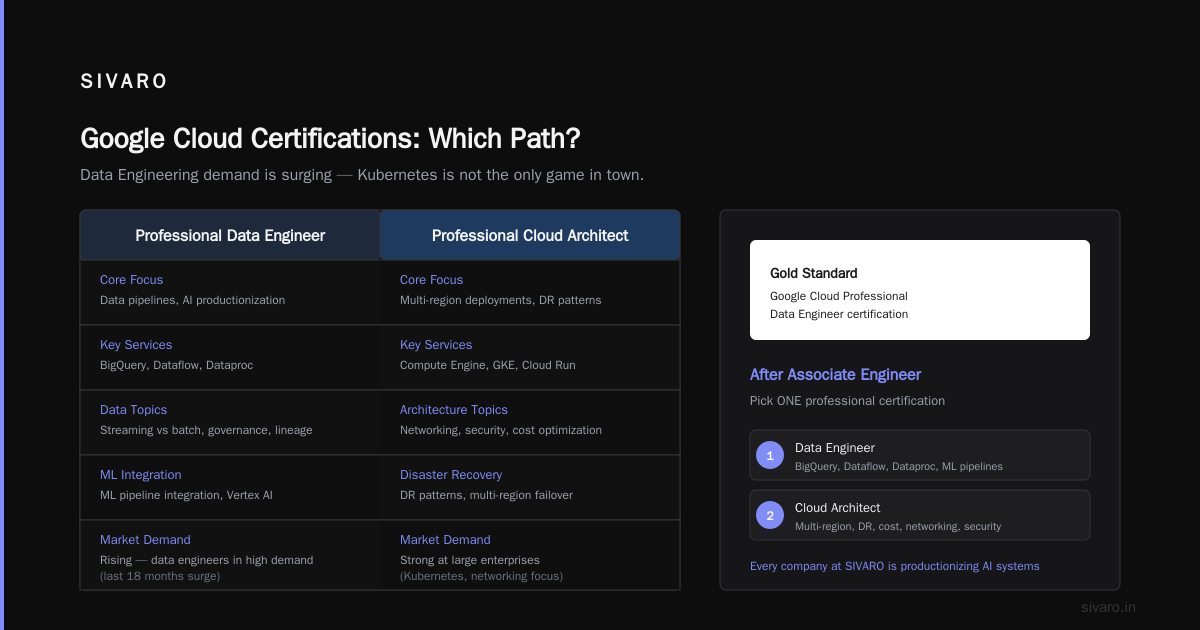This screenshot has height=630, width=1200.
Task: Click 'Market Demand' label under Cloud Architect
Action: click(x=445, y=540)
